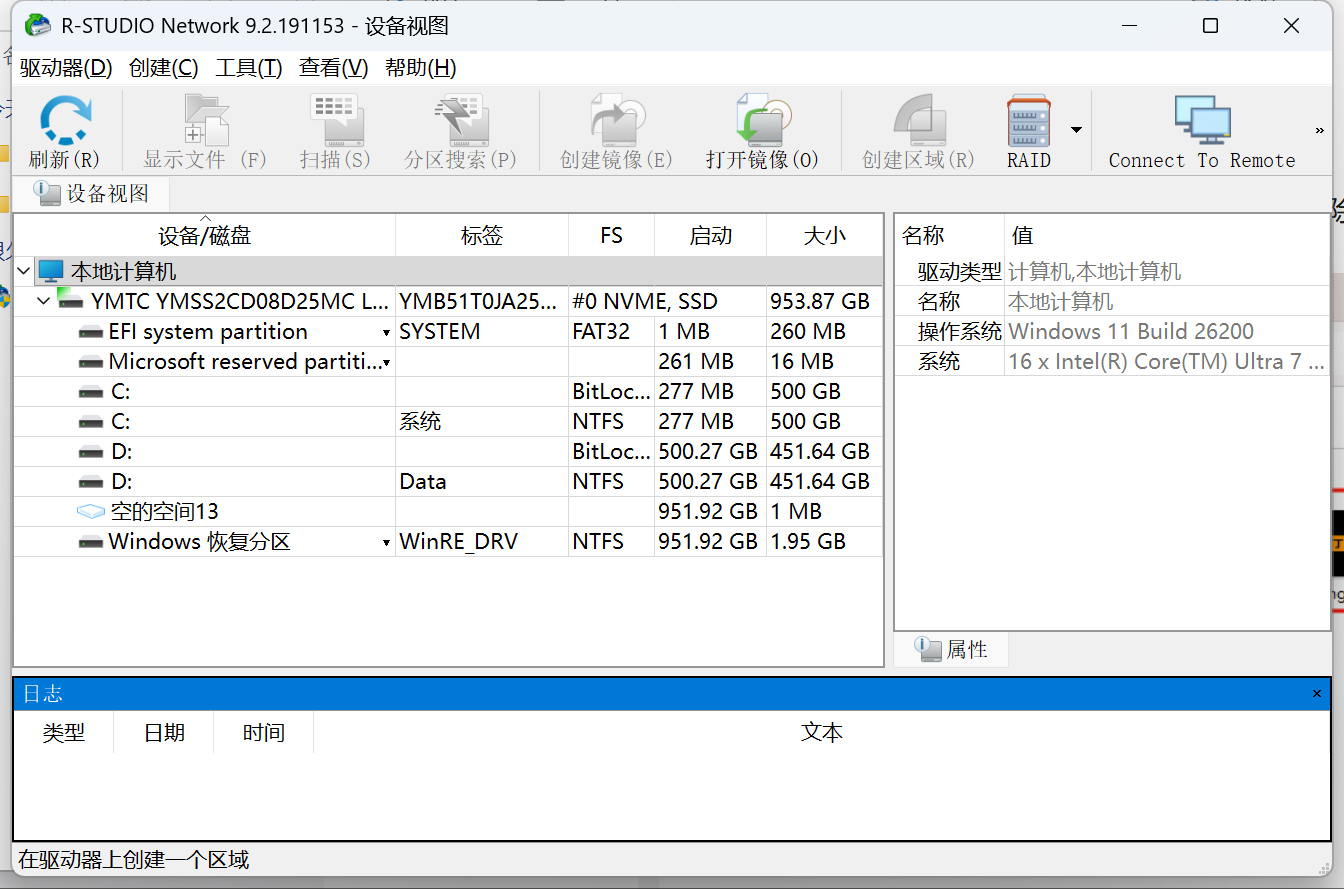Select the 本地计算机 tree row label
1344x889 pixels.
(123, 271)
